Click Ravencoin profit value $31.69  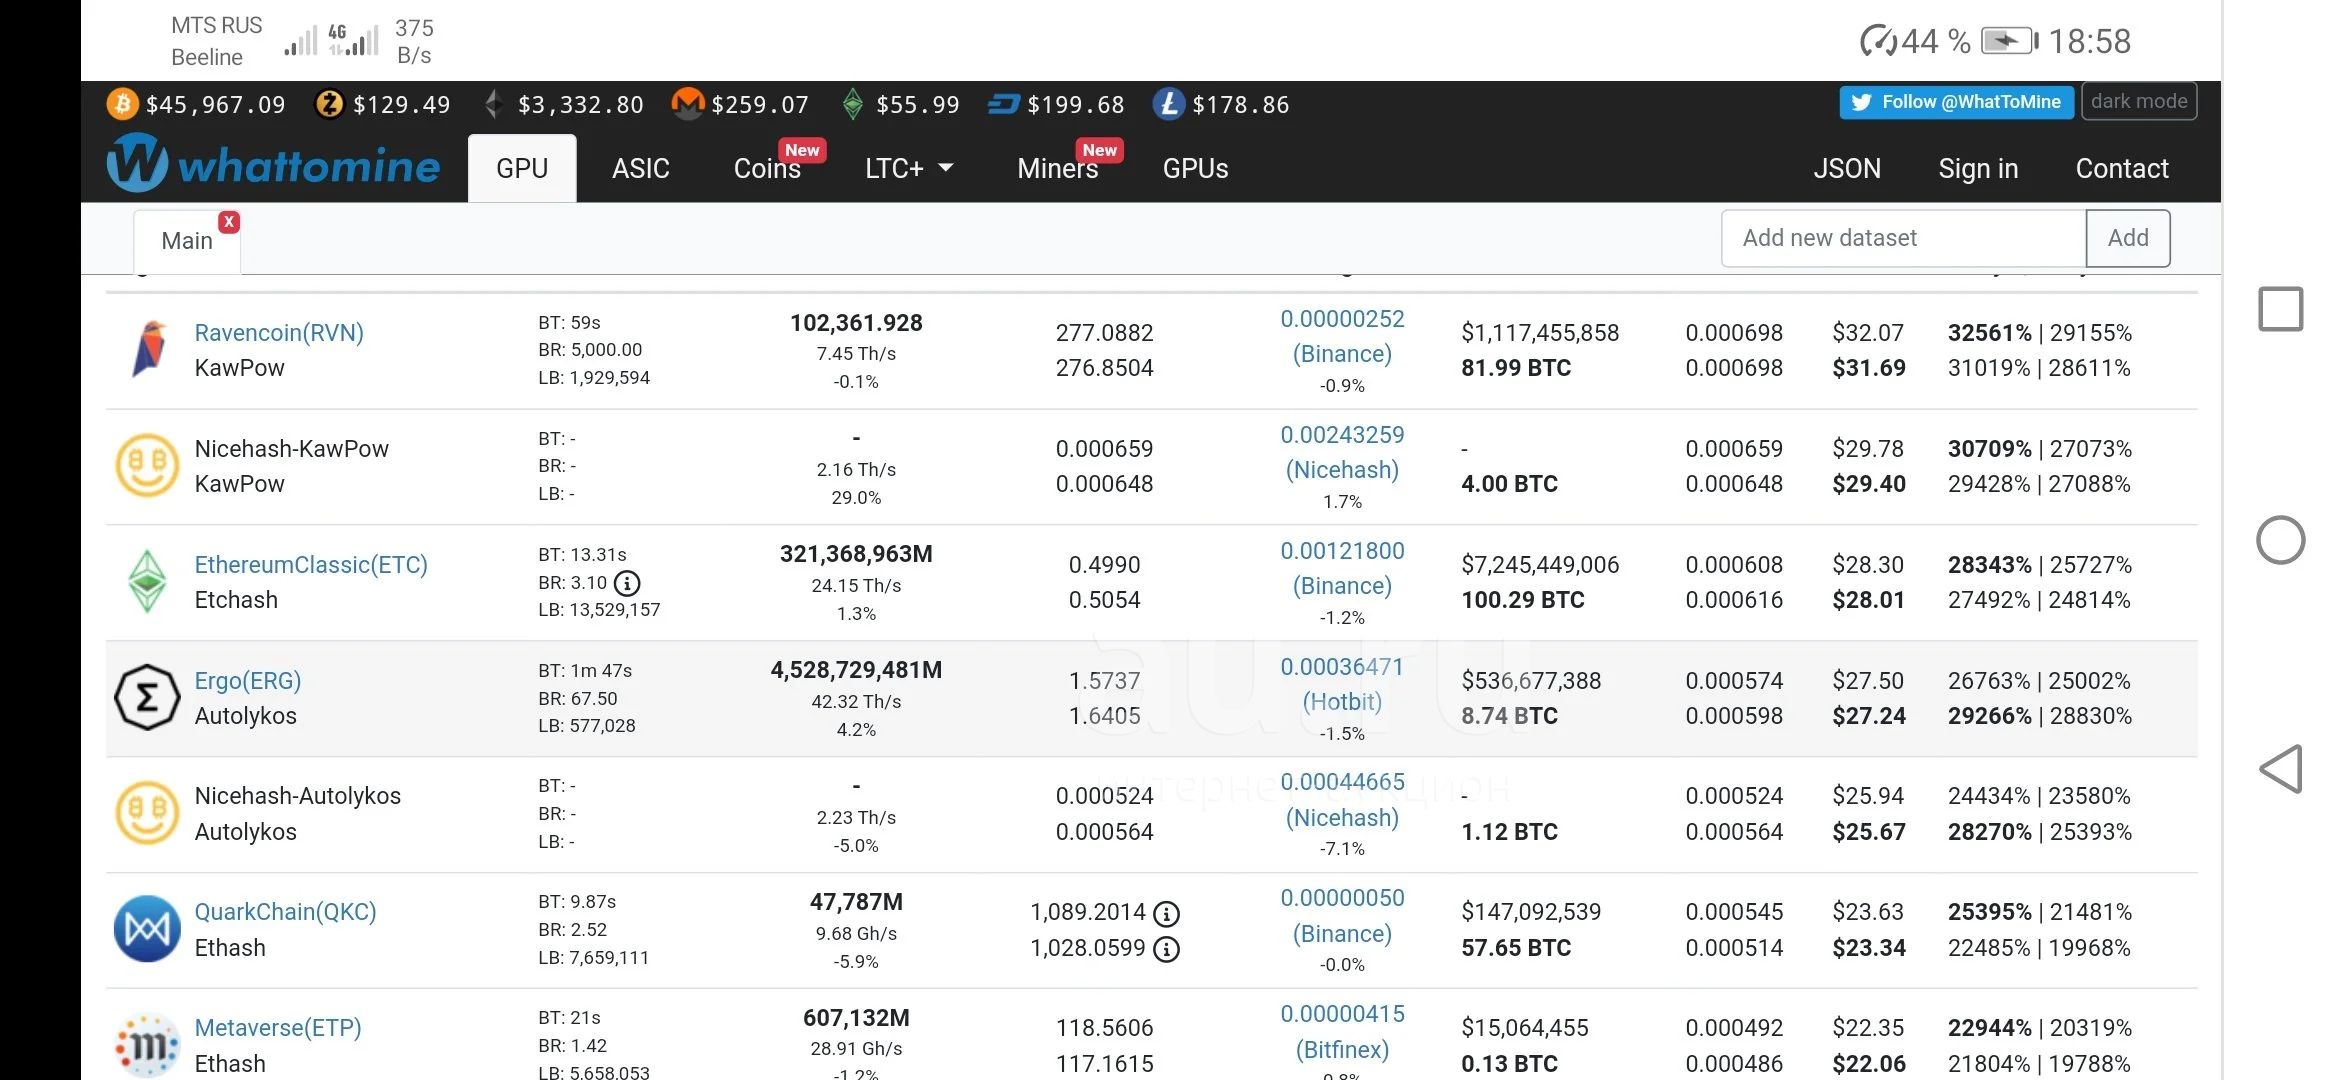tap(1869, 368)
